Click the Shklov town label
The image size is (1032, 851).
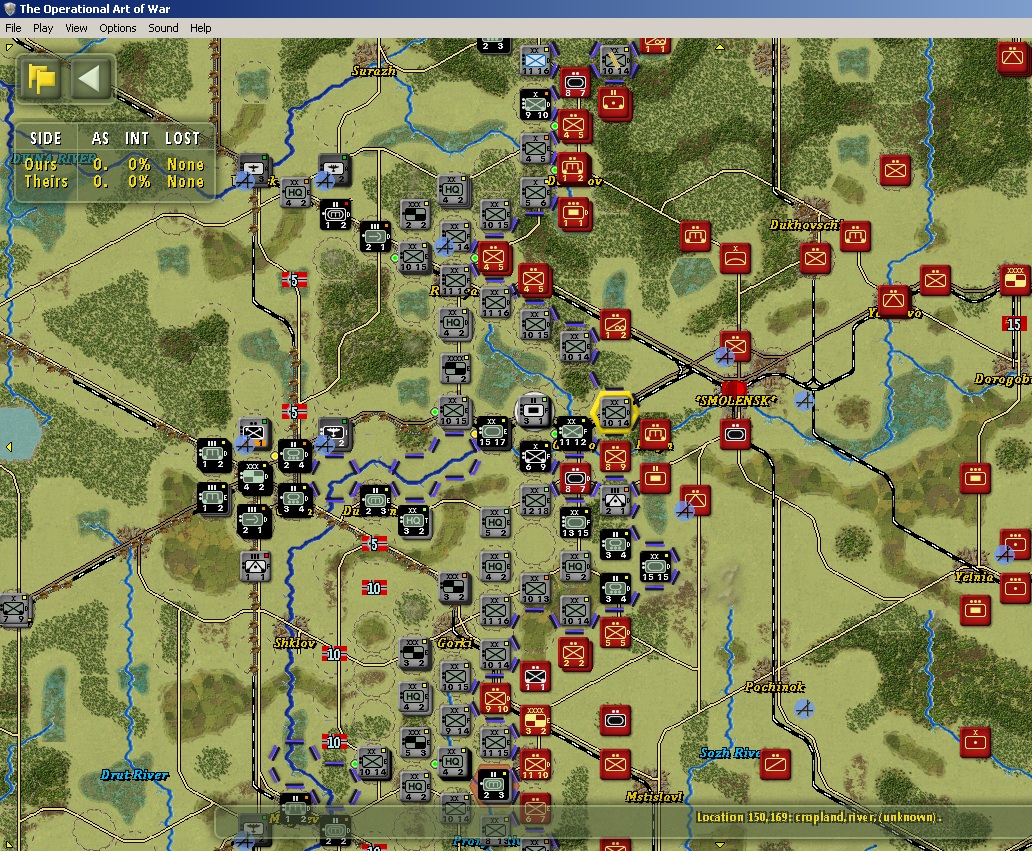click(x=294, y=642)
